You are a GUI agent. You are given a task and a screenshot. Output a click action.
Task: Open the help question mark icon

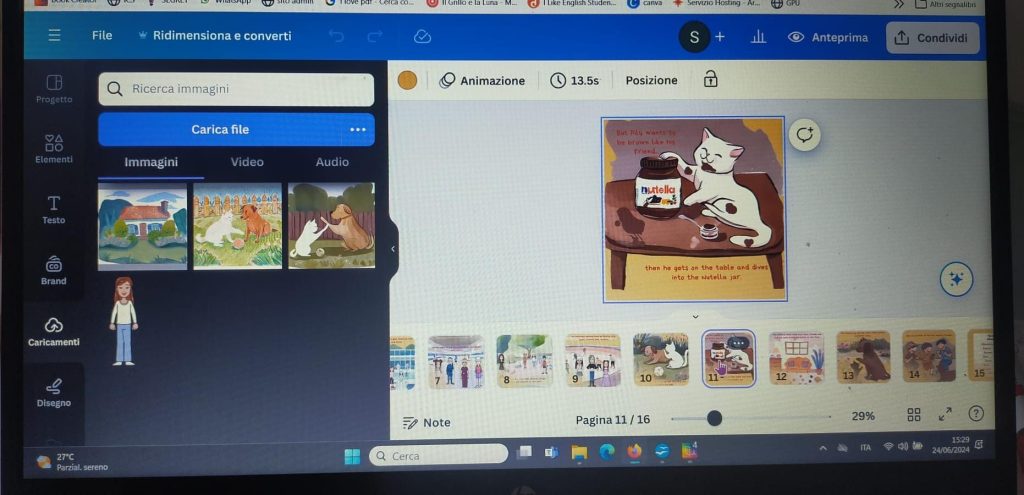point(975,413)
